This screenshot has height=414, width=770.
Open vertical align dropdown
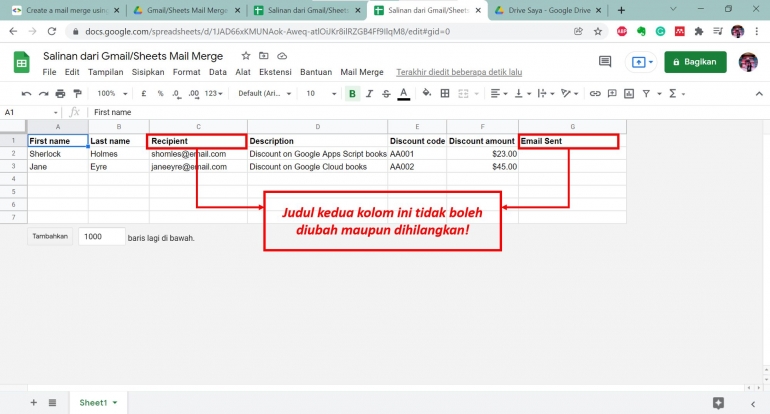coord(522,93)
